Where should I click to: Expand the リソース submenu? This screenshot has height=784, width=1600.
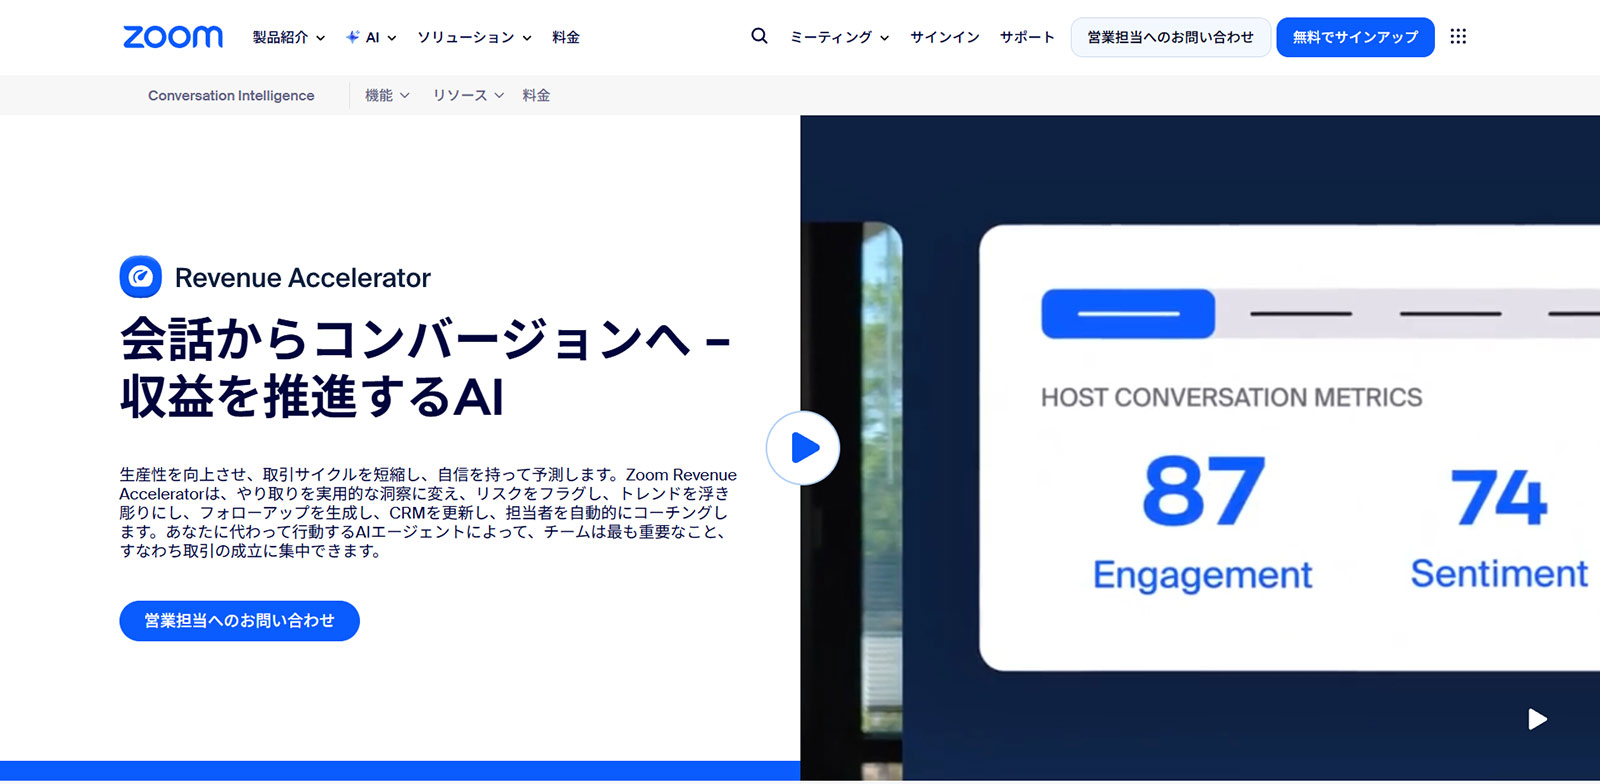click(x=467, y=95)
